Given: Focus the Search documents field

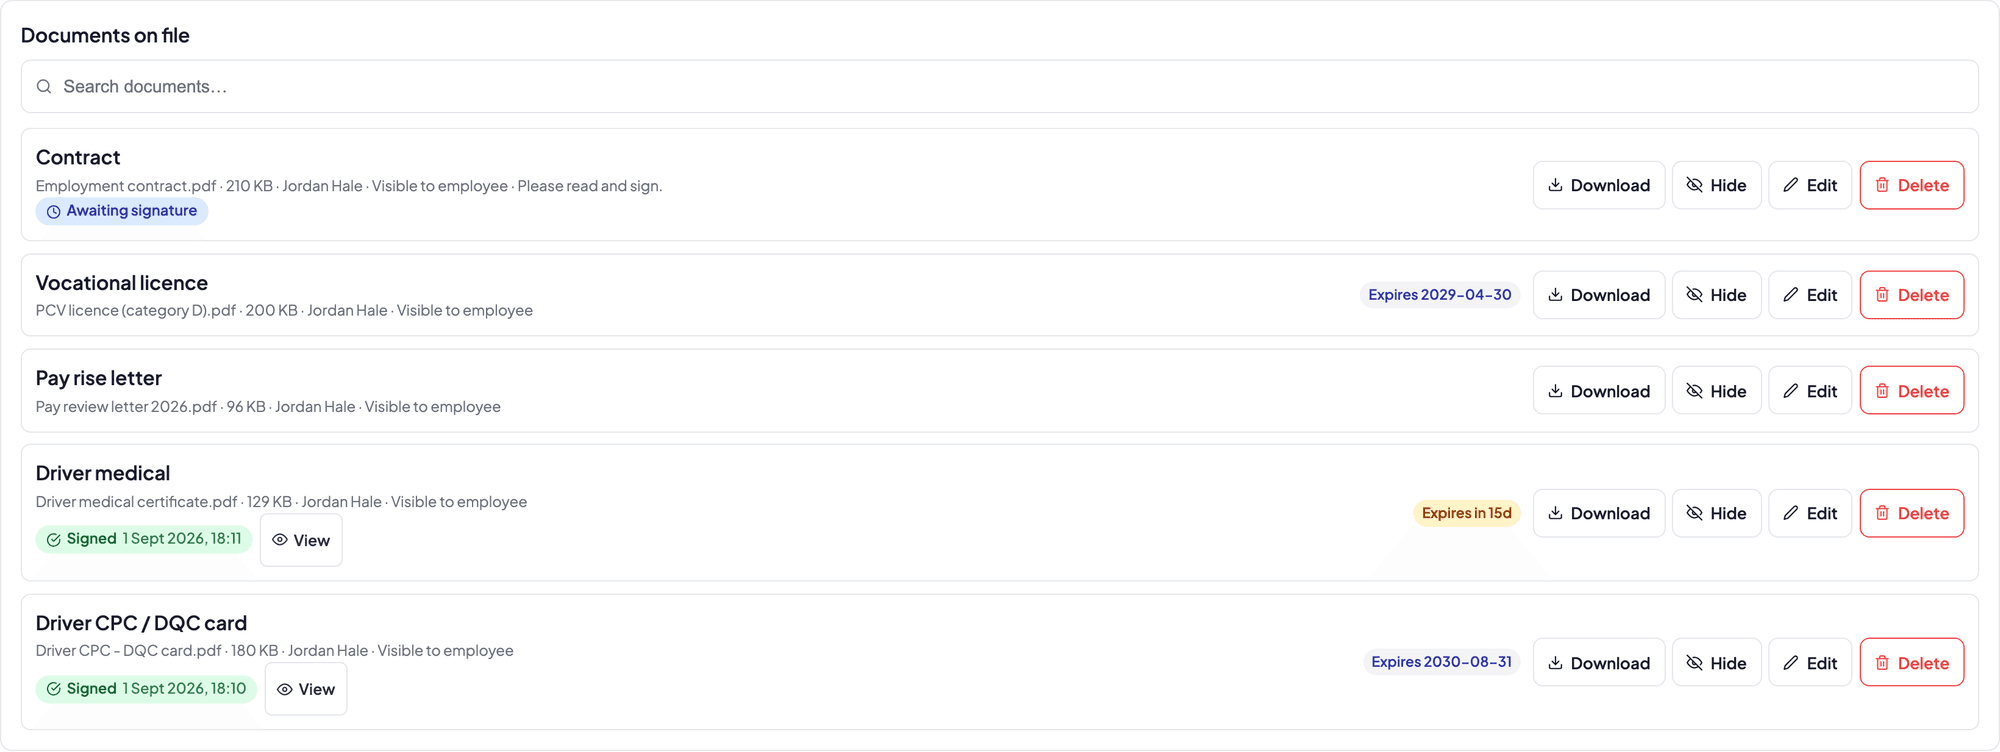Looking at the screenshot, I should (x=1000, y=87).
